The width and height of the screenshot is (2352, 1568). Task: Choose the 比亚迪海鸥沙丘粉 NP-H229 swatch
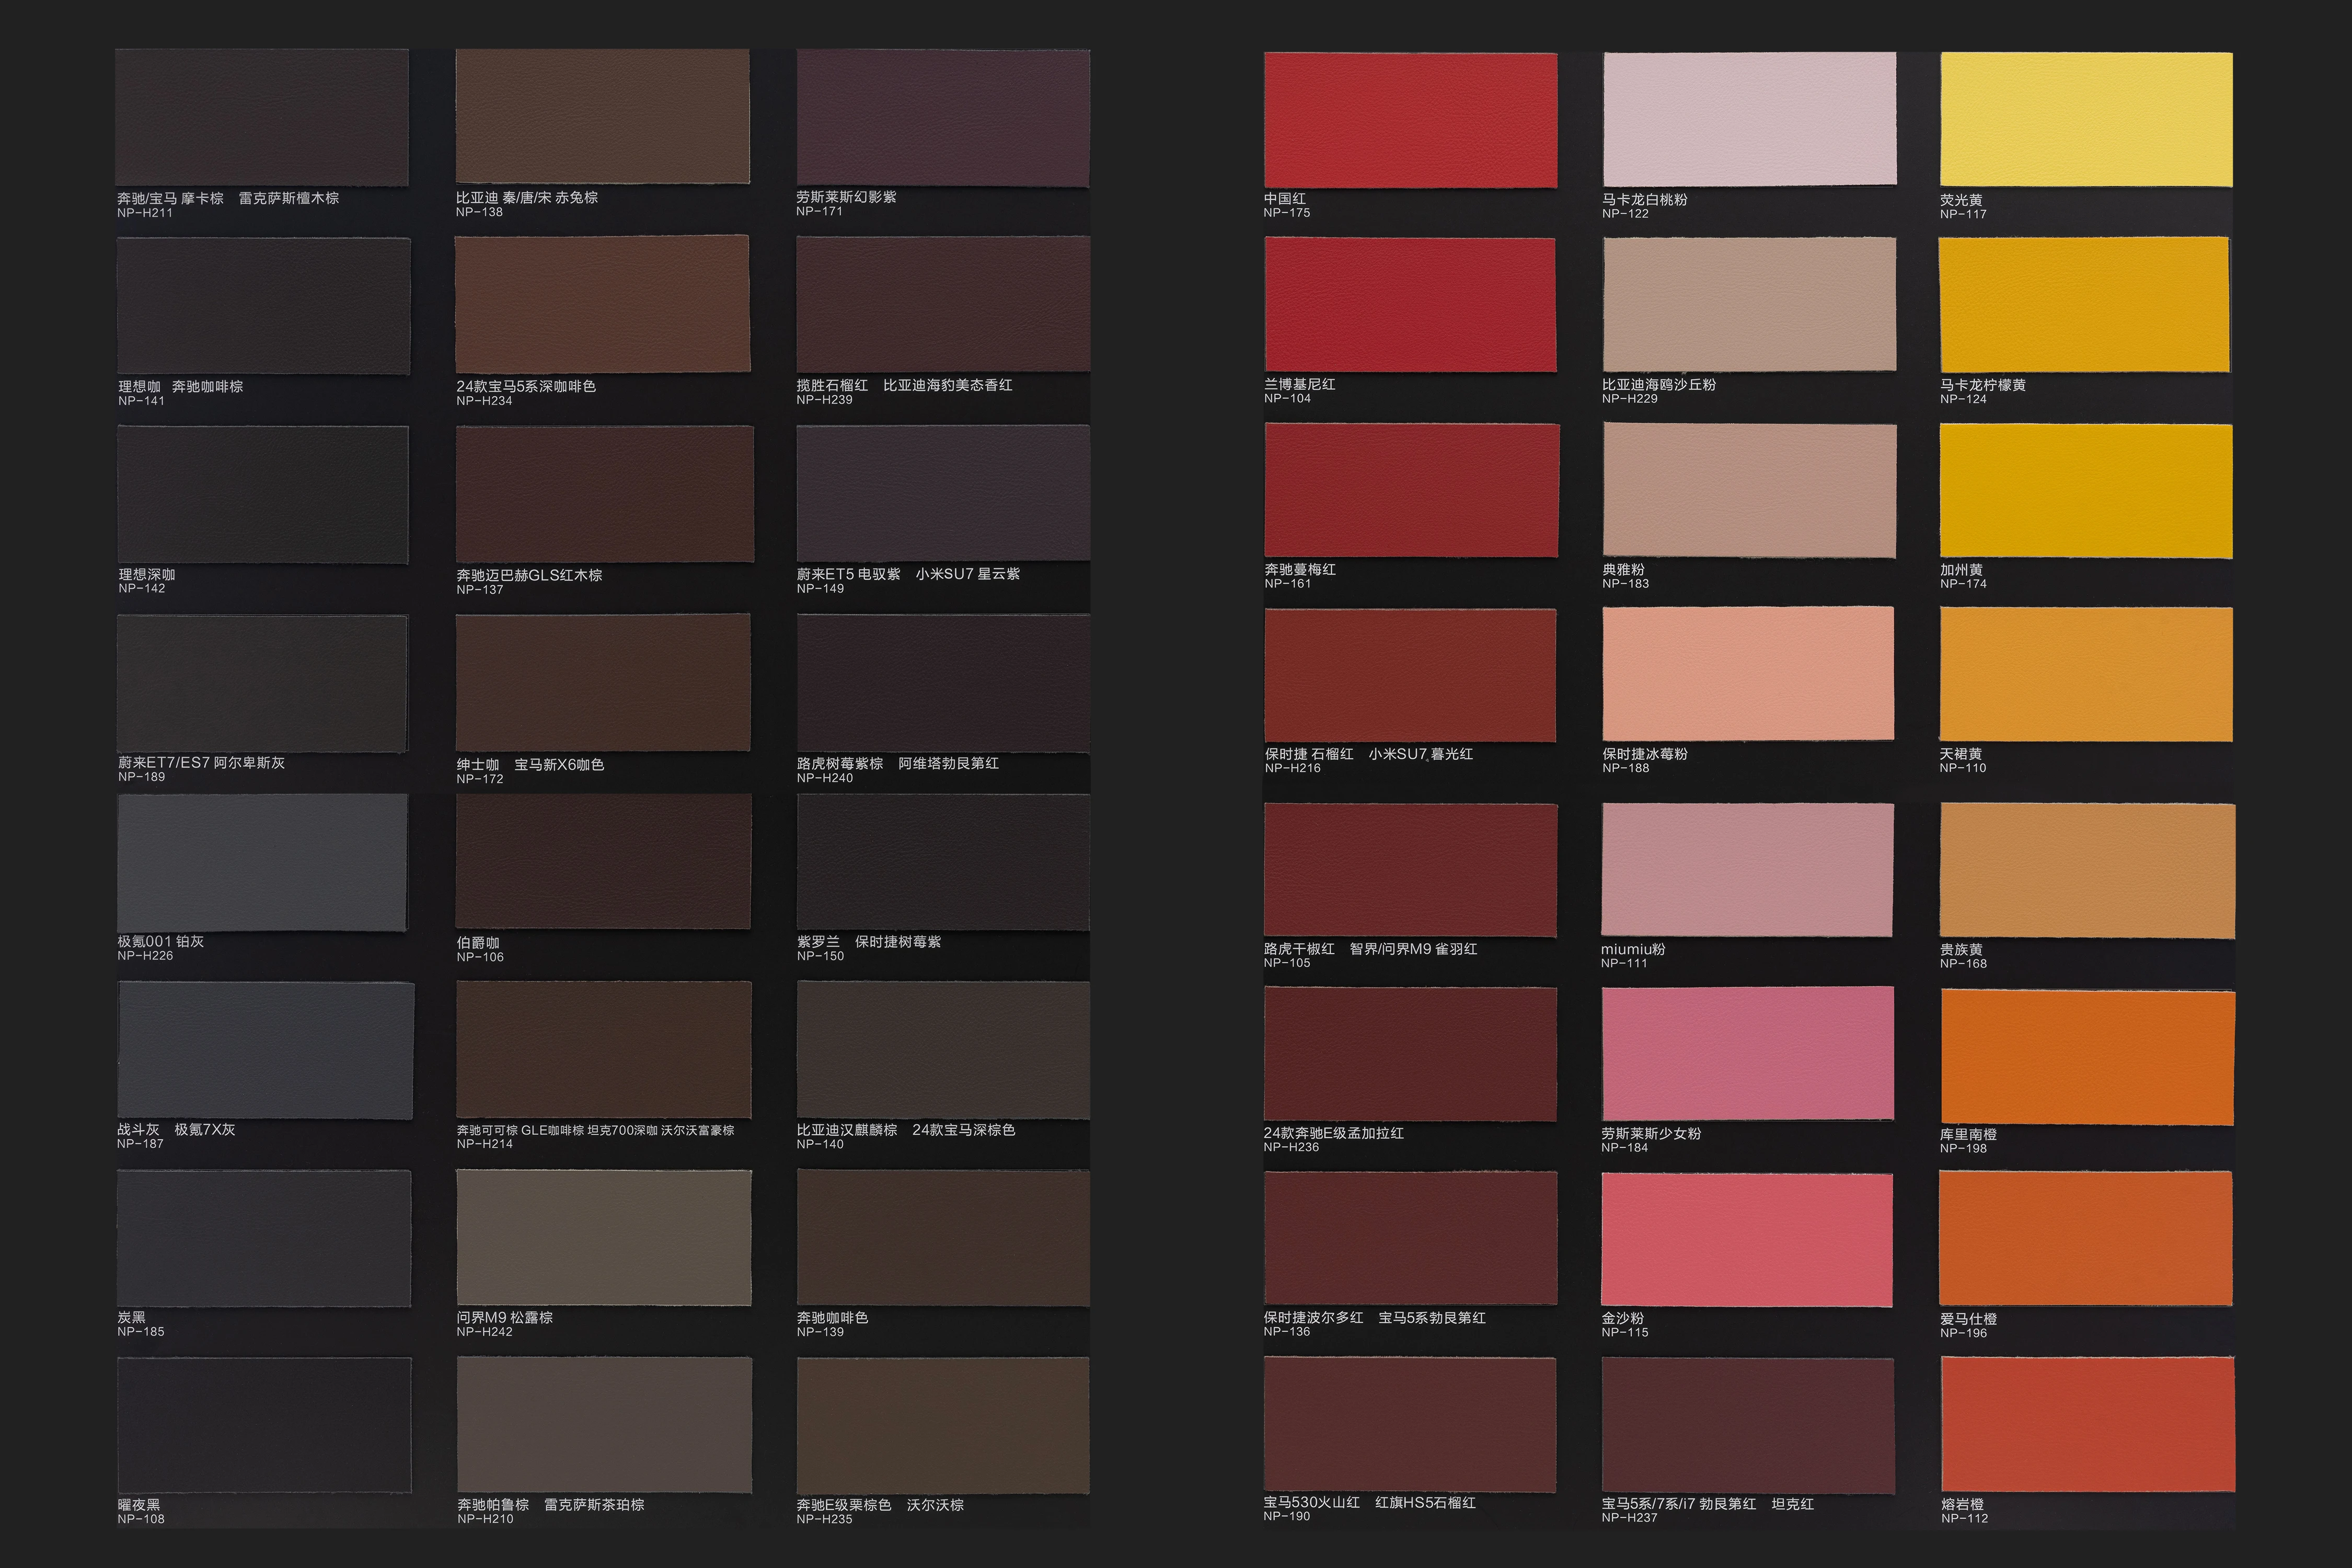pyautogui.click(x=1749, y=304)
